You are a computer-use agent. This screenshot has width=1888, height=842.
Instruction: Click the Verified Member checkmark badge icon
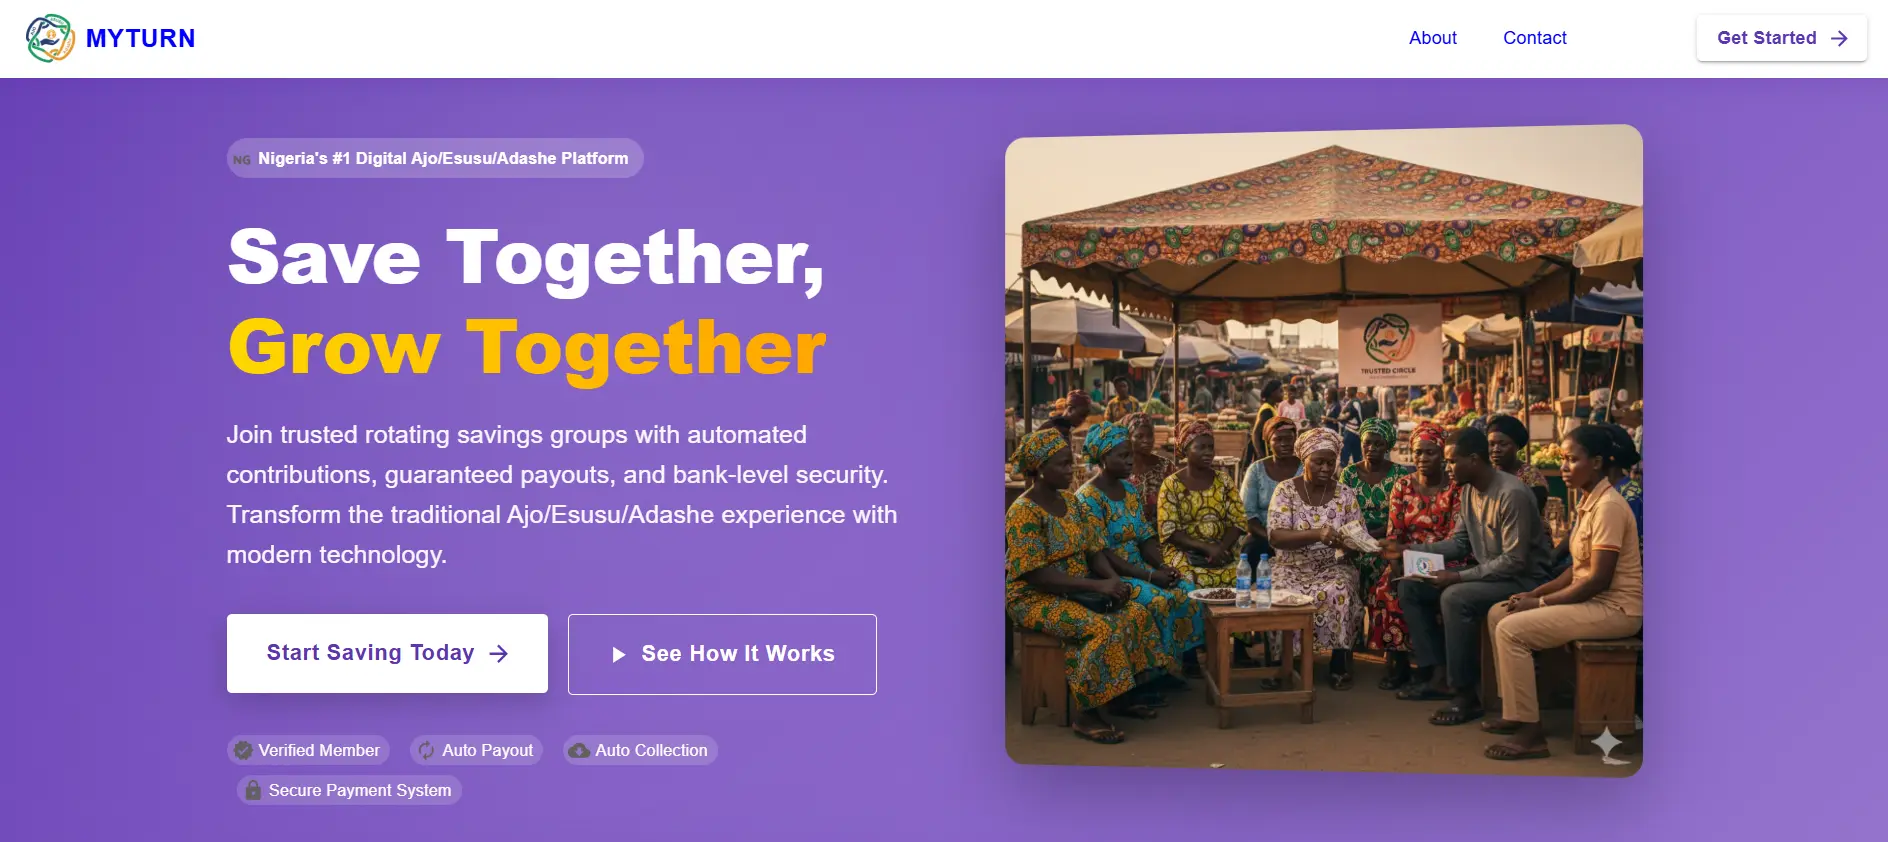(x=243, y=750)
